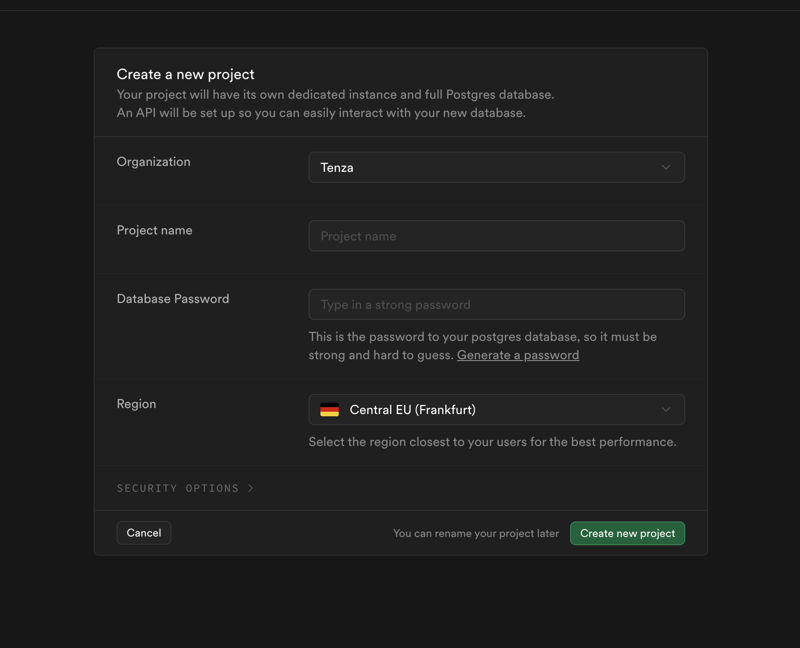Screen dimensions: 800x648
Task: Click the Cancel button
Action: pyautogui.click(x=144, y=533)
